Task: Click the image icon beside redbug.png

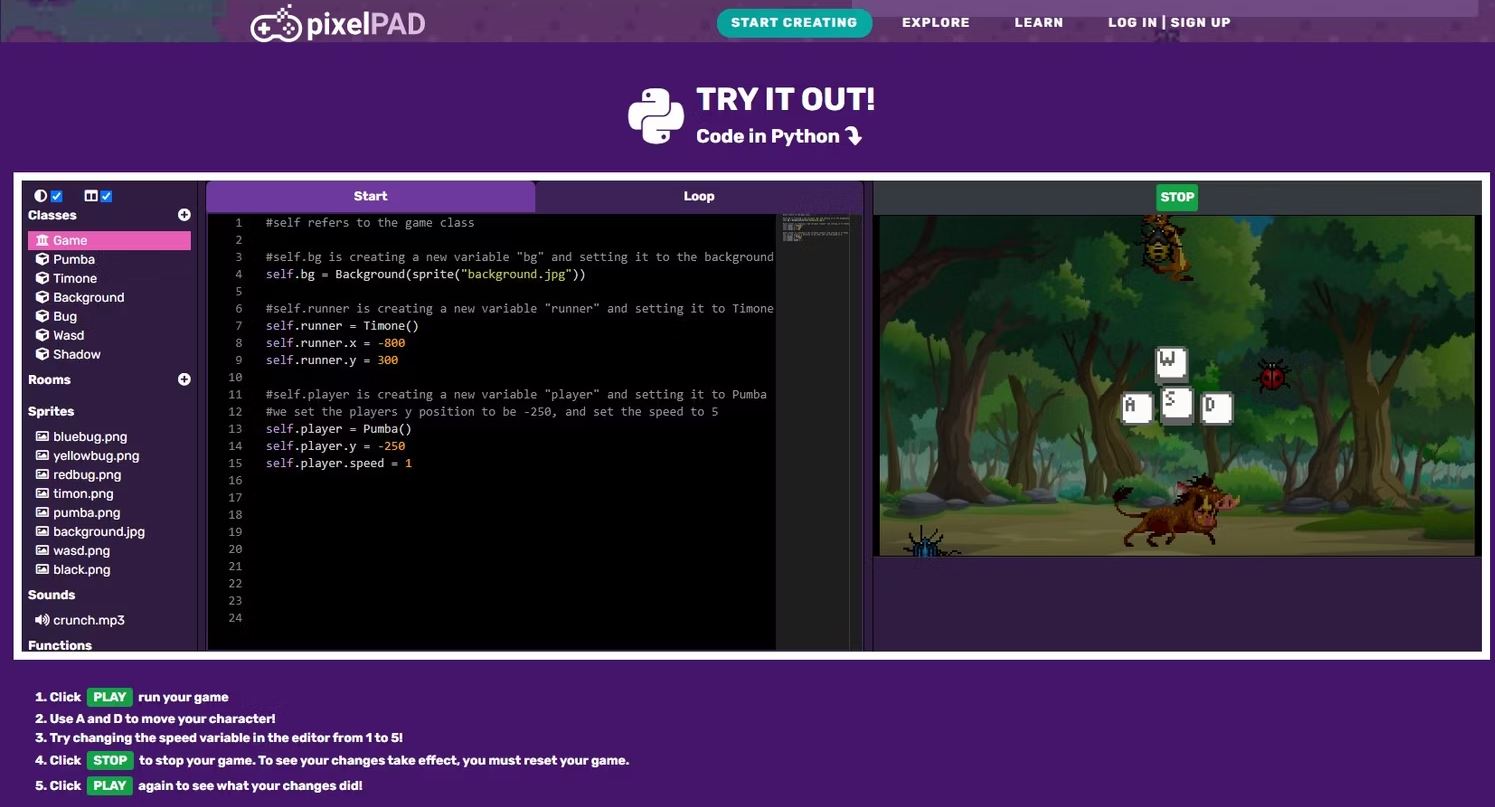Action: coord(42,474)
